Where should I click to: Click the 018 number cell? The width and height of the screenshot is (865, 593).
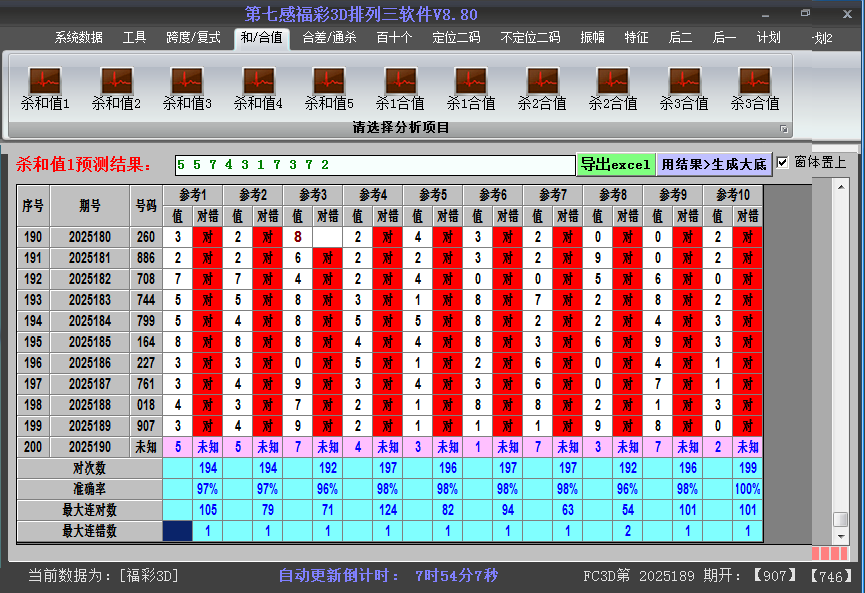[x=146, y=405]
